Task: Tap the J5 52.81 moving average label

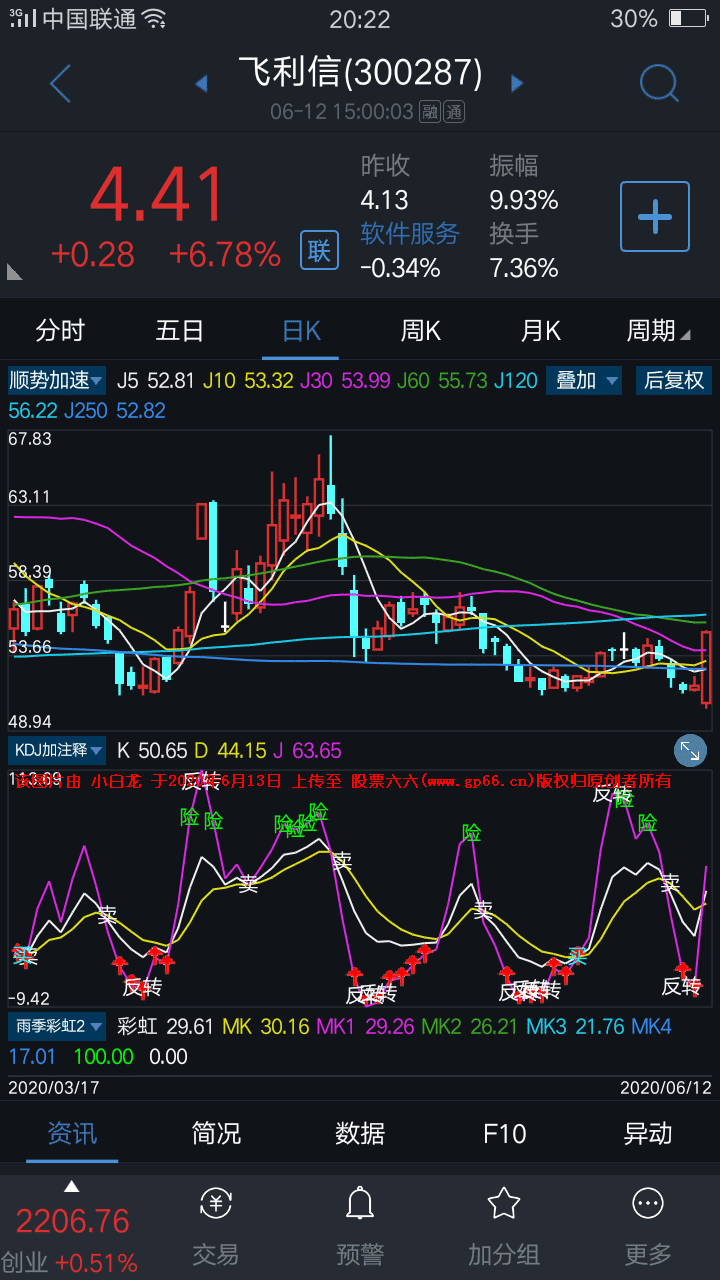Action: point(155,380)
